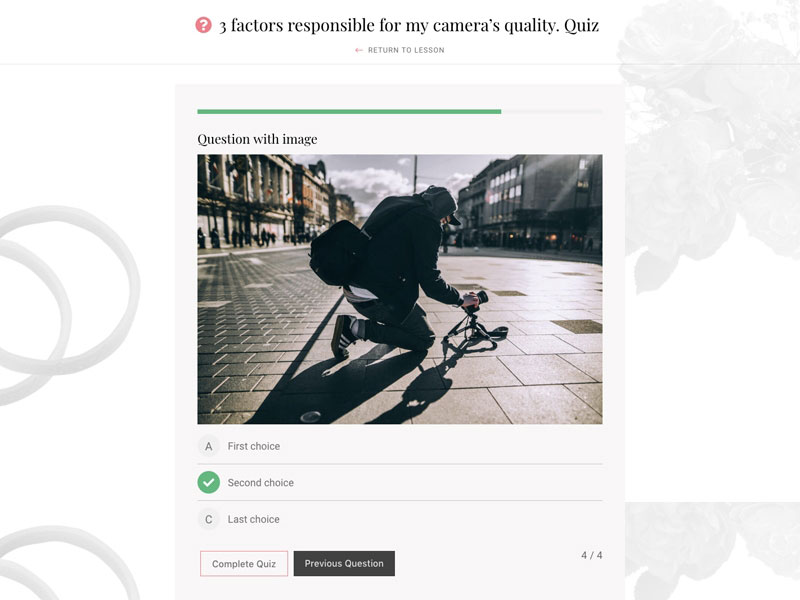The image size is (800, 600).
Task: Click the Complete Quiz button
Action: coord(244,564)
